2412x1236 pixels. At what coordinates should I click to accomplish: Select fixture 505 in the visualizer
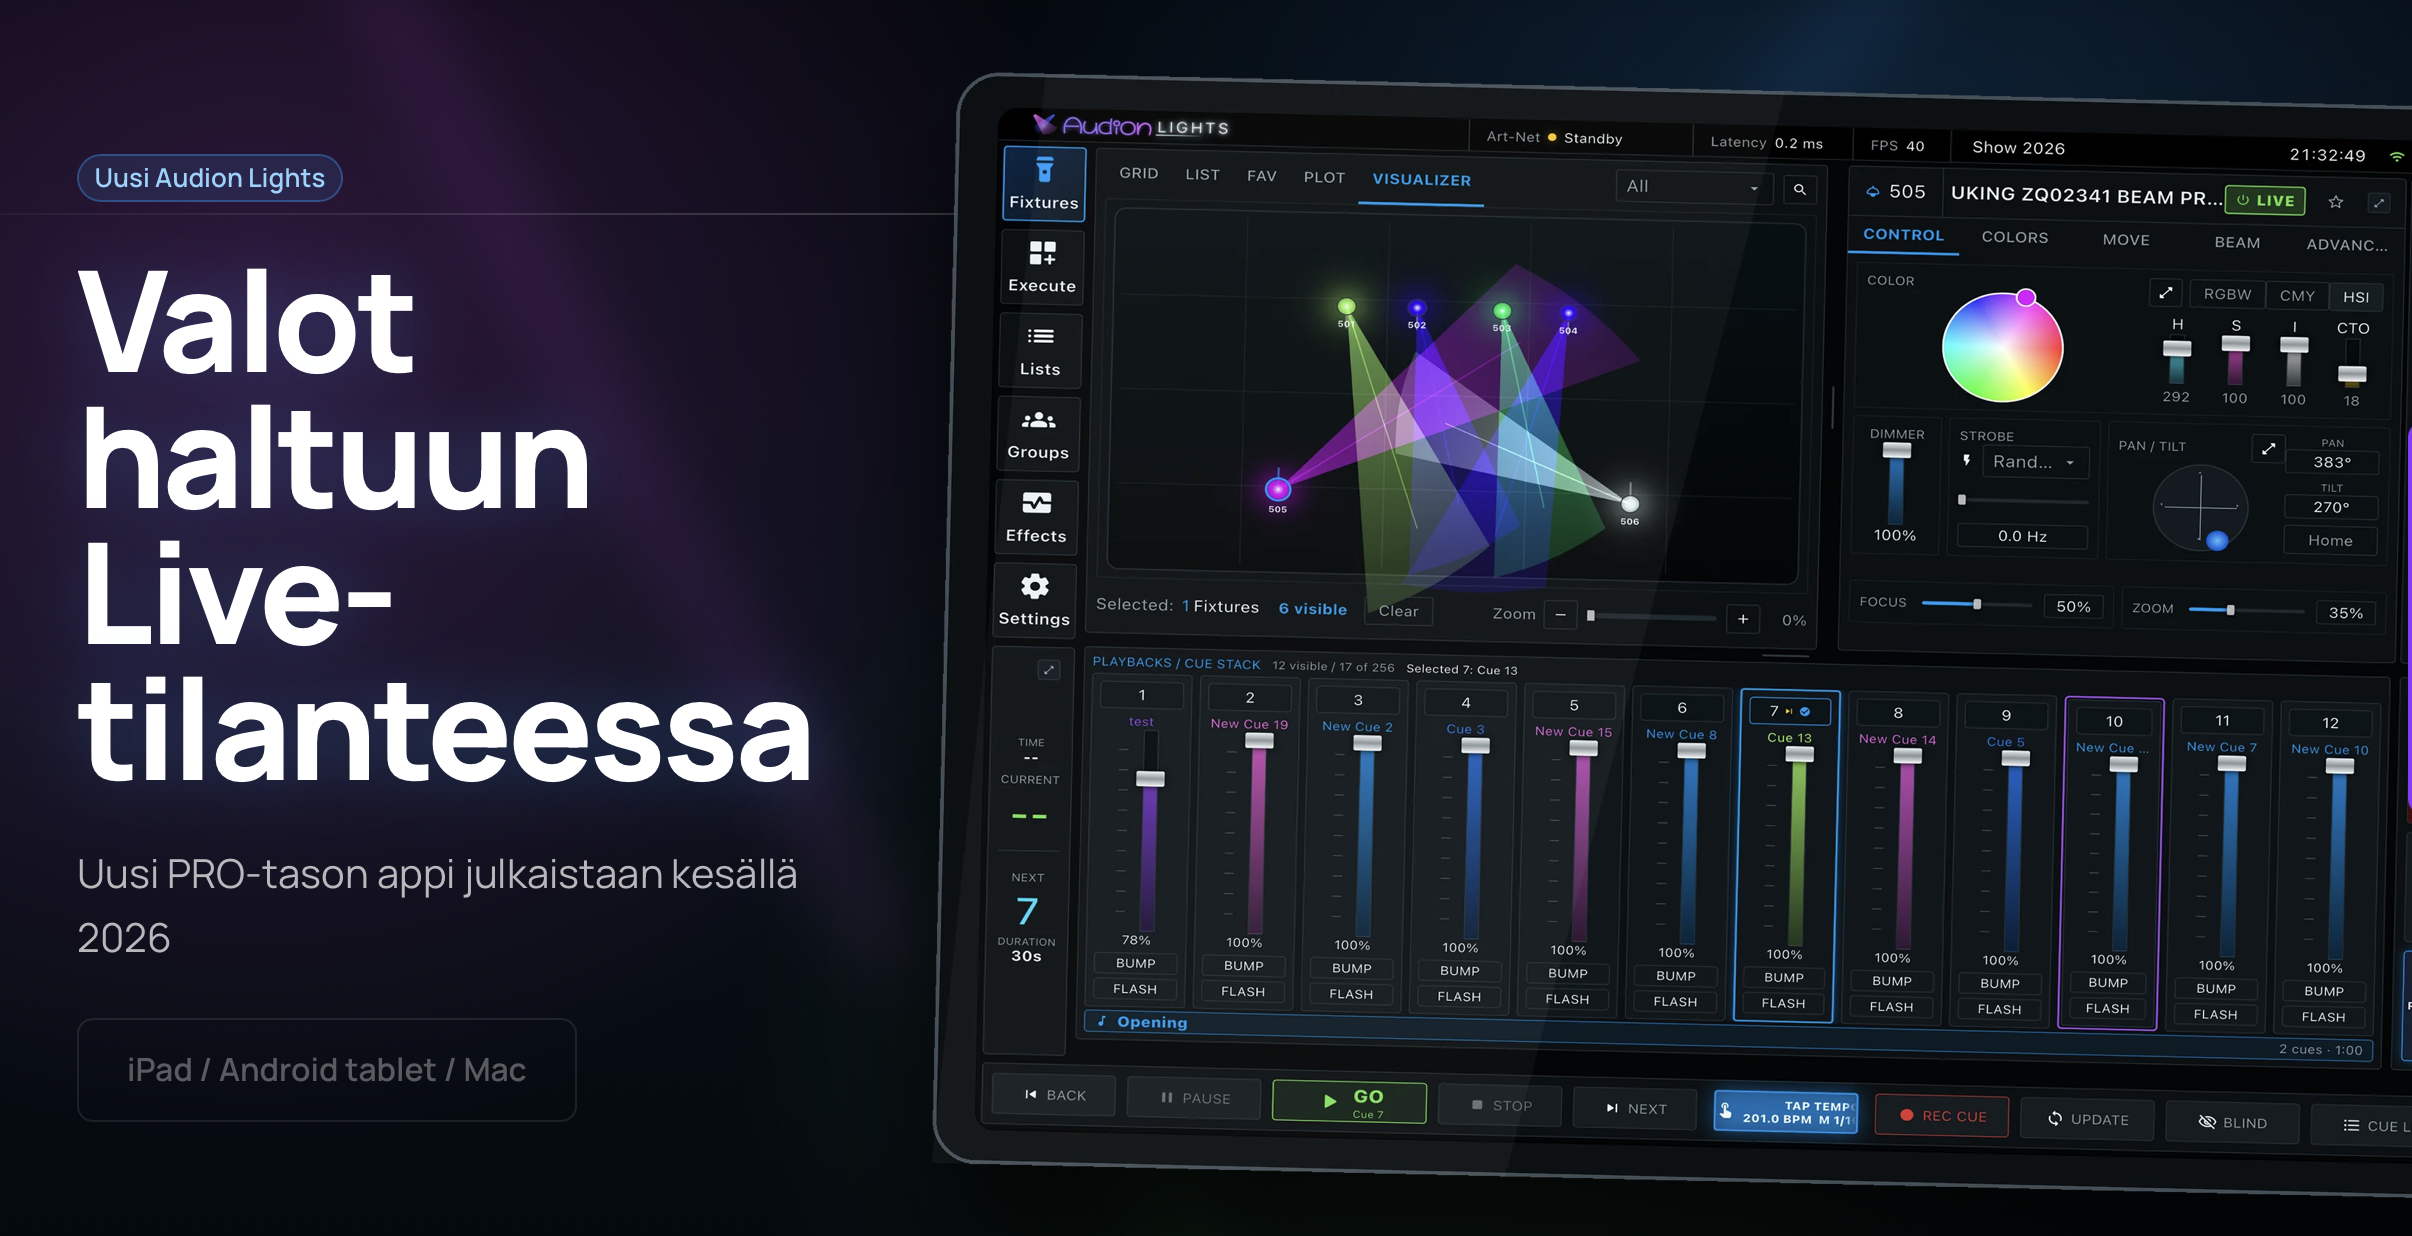[x=1278, y=489]
